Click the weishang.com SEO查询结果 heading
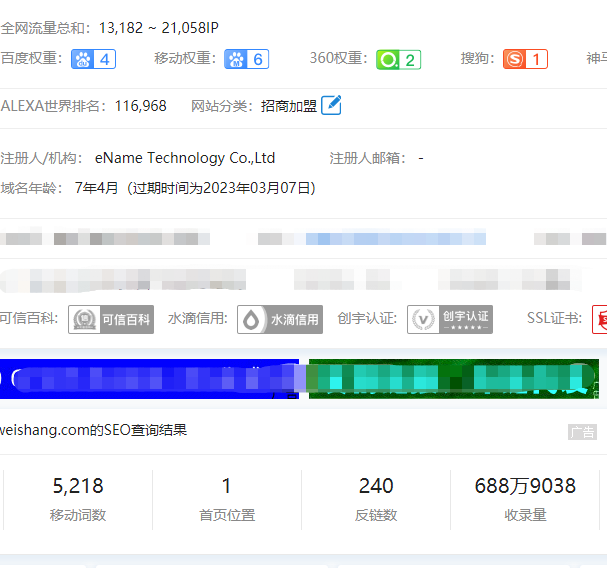The height and width of the screenshot is (568, 607). 93,430
